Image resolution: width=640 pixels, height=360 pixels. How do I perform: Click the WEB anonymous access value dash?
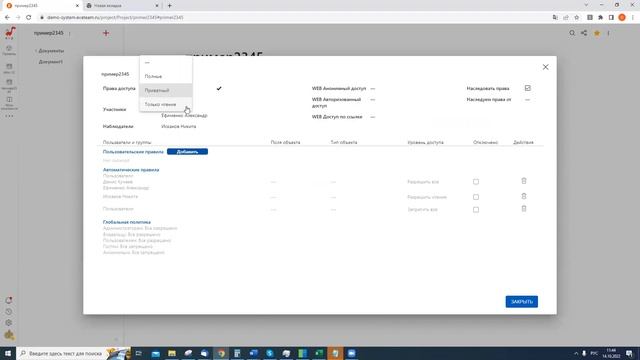(x=373, y=89)
